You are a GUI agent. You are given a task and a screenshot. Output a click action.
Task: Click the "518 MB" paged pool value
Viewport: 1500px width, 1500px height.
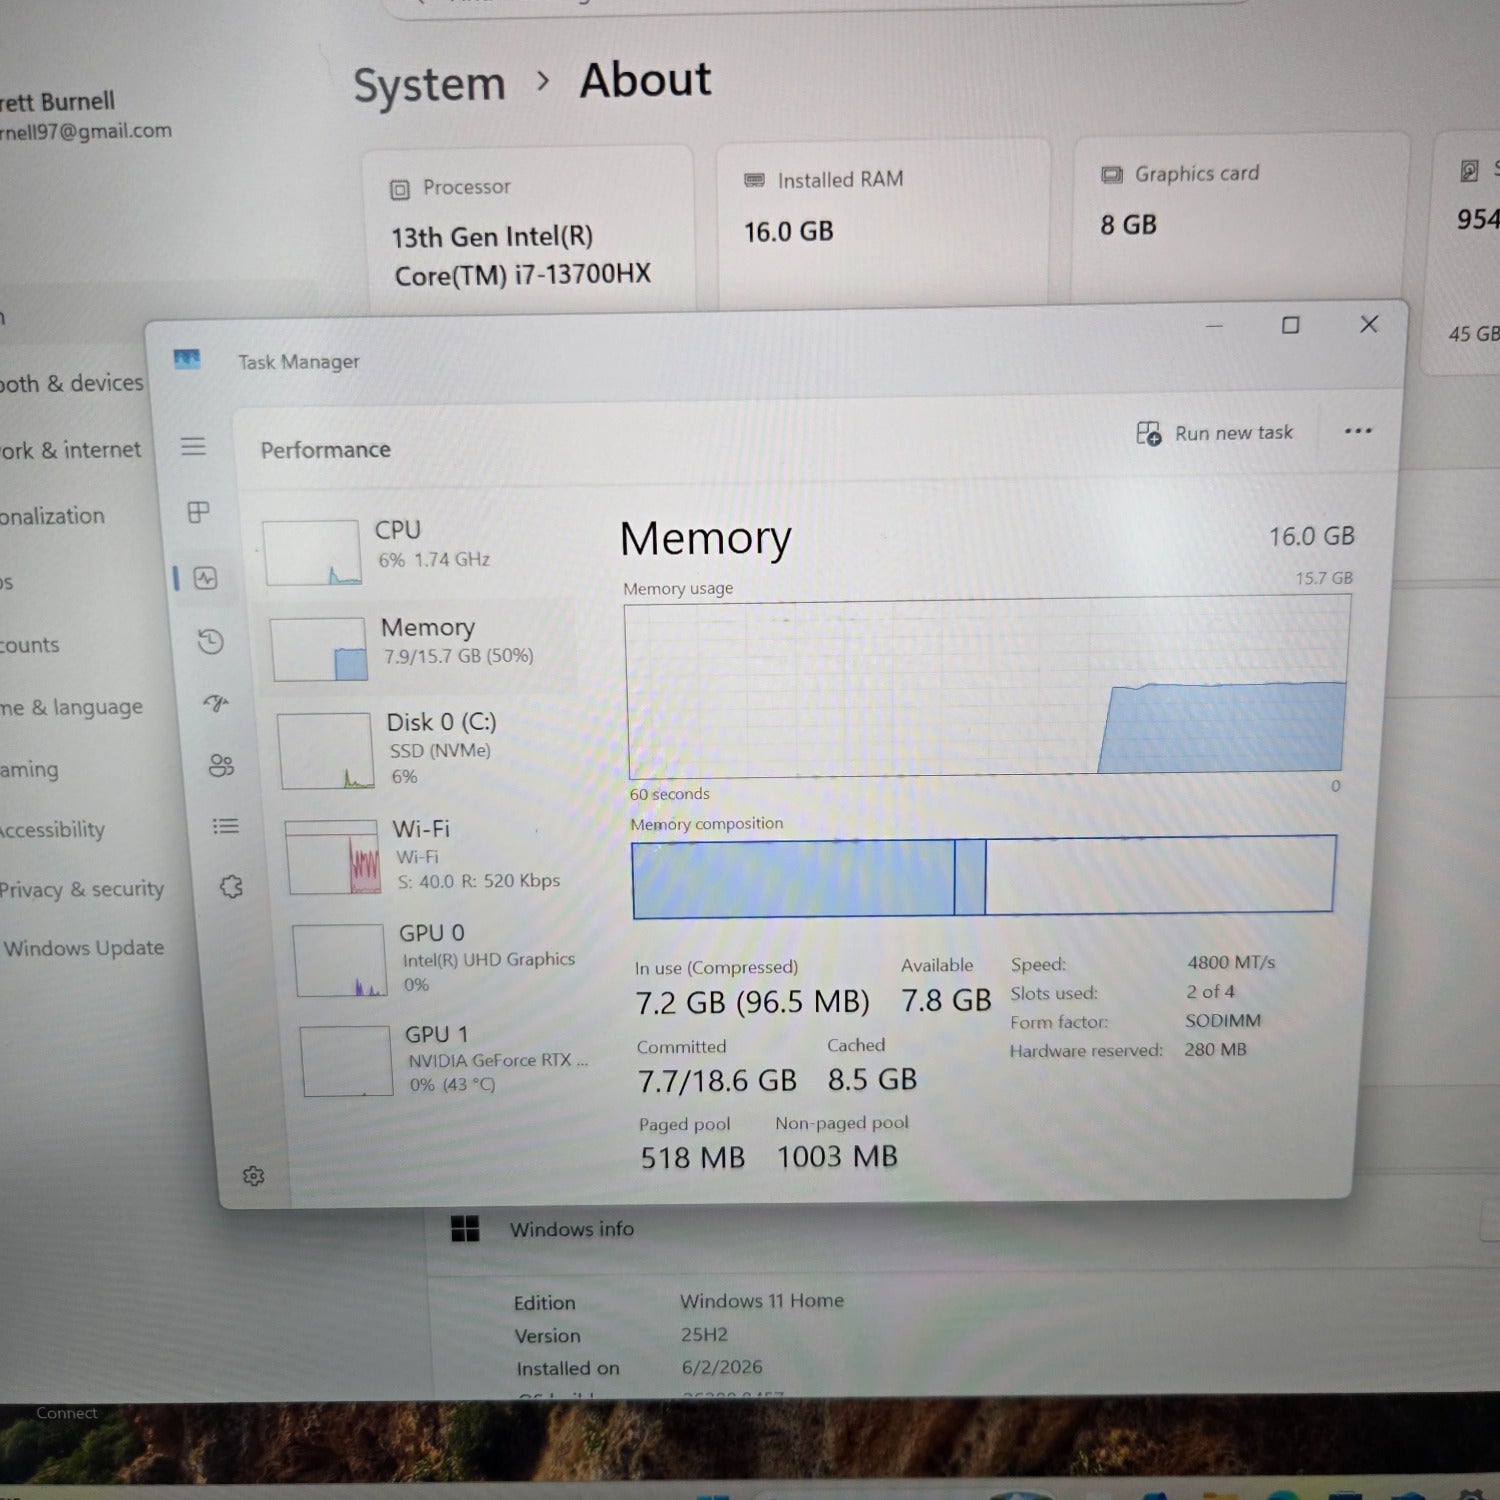click(693, 1158)
